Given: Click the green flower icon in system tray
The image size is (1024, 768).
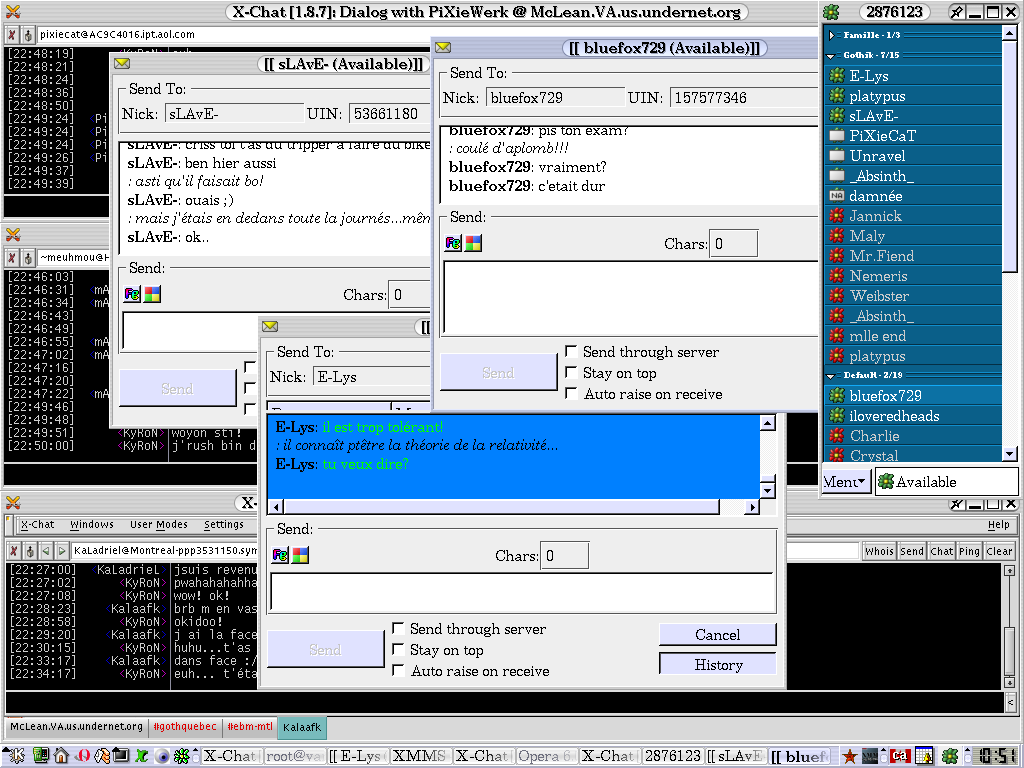Looking at the screenshot, I should [x=949, y=756].
